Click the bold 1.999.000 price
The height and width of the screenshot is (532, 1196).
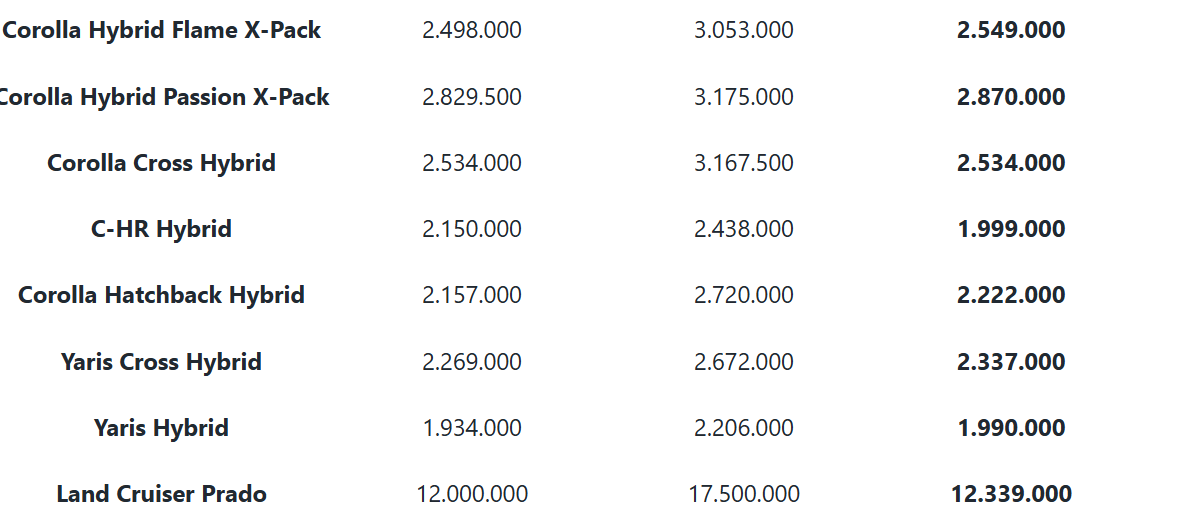point(1011,229)
